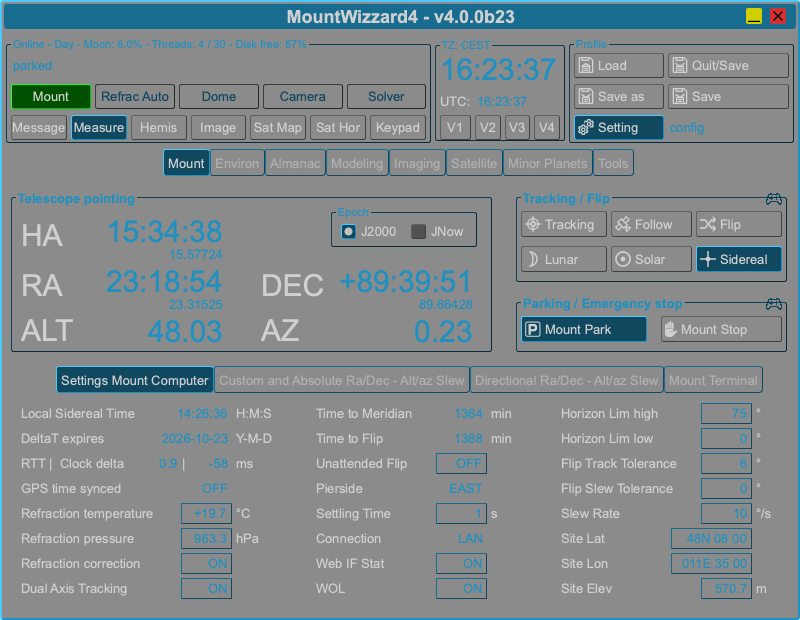Toggle the Solver device button
The width and height of the screenshot is (800, 620).
pos(386,96)
